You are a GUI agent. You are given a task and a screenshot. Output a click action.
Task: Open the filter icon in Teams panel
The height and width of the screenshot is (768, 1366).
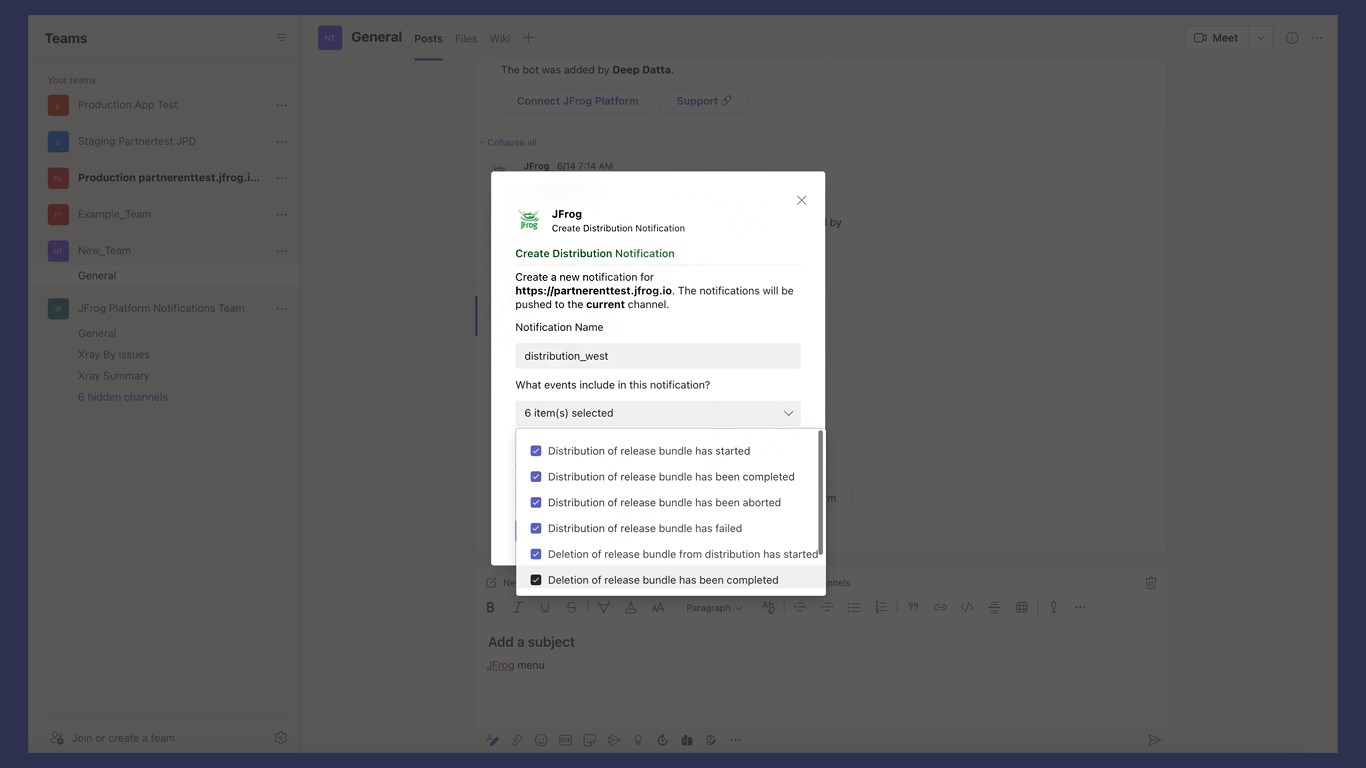(281, 38)
